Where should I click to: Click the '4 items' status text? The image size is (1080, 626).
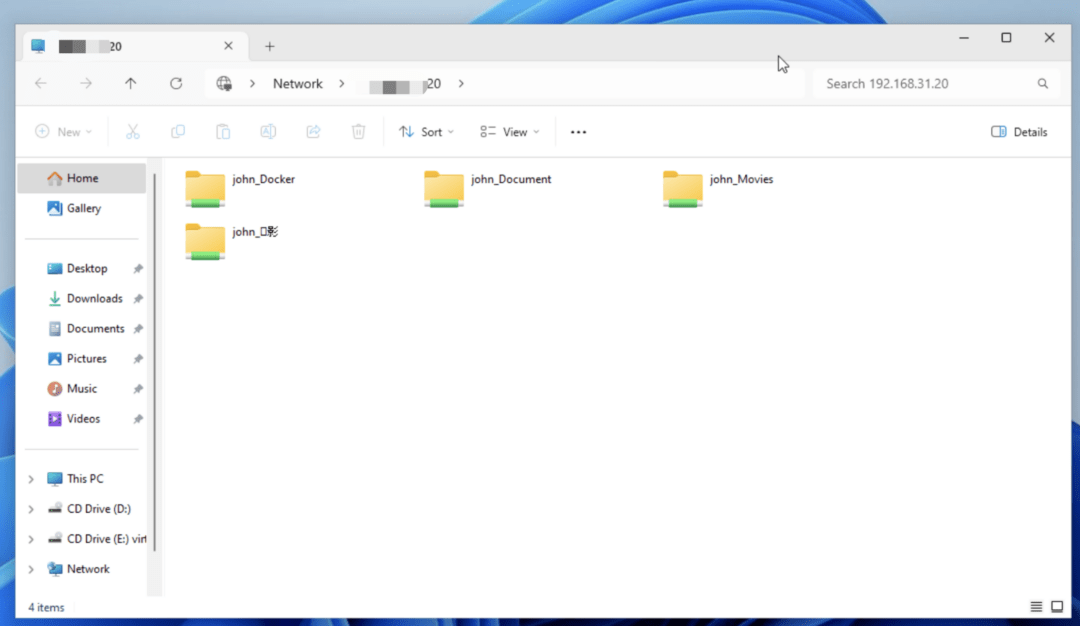46,607
